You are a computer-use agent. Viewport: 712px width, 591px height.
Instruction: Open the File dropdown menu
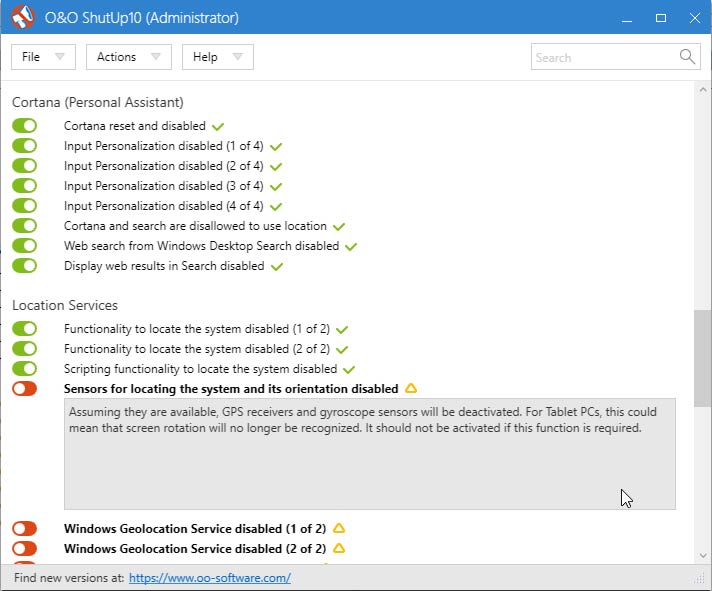click(x=43, y=57)
